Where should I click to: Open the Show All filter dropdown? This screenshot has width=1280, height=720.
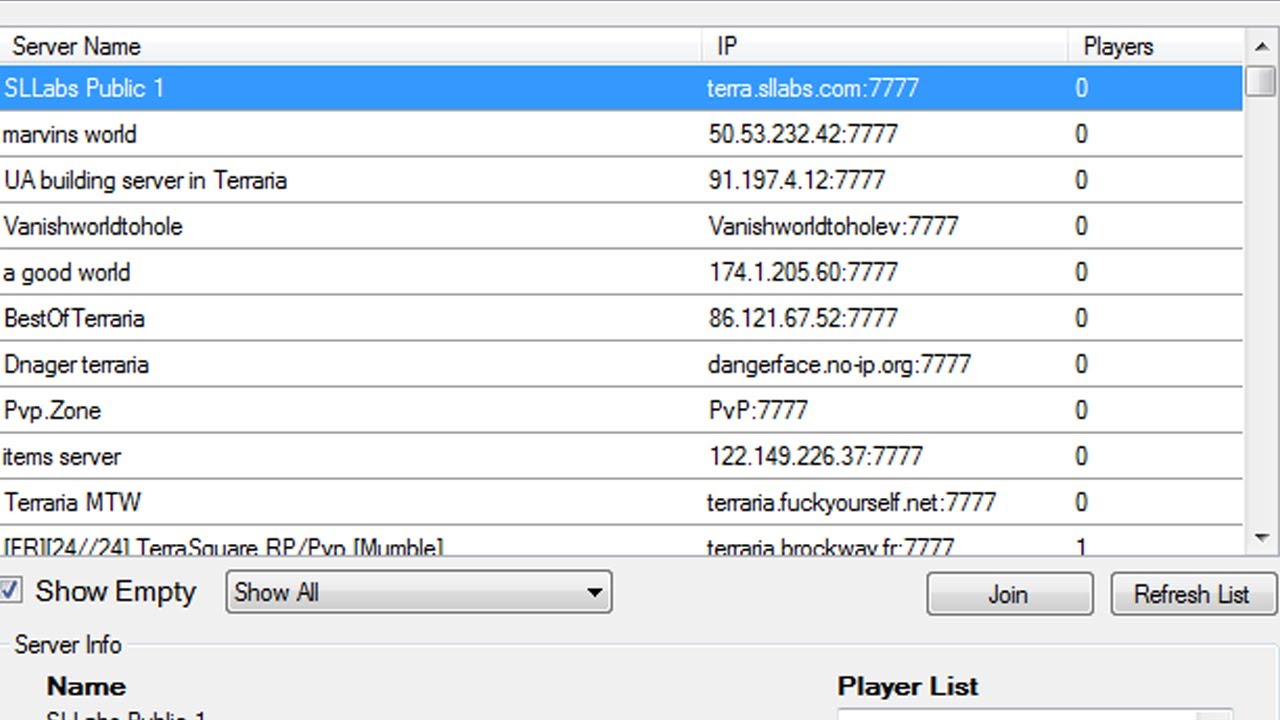418,592
